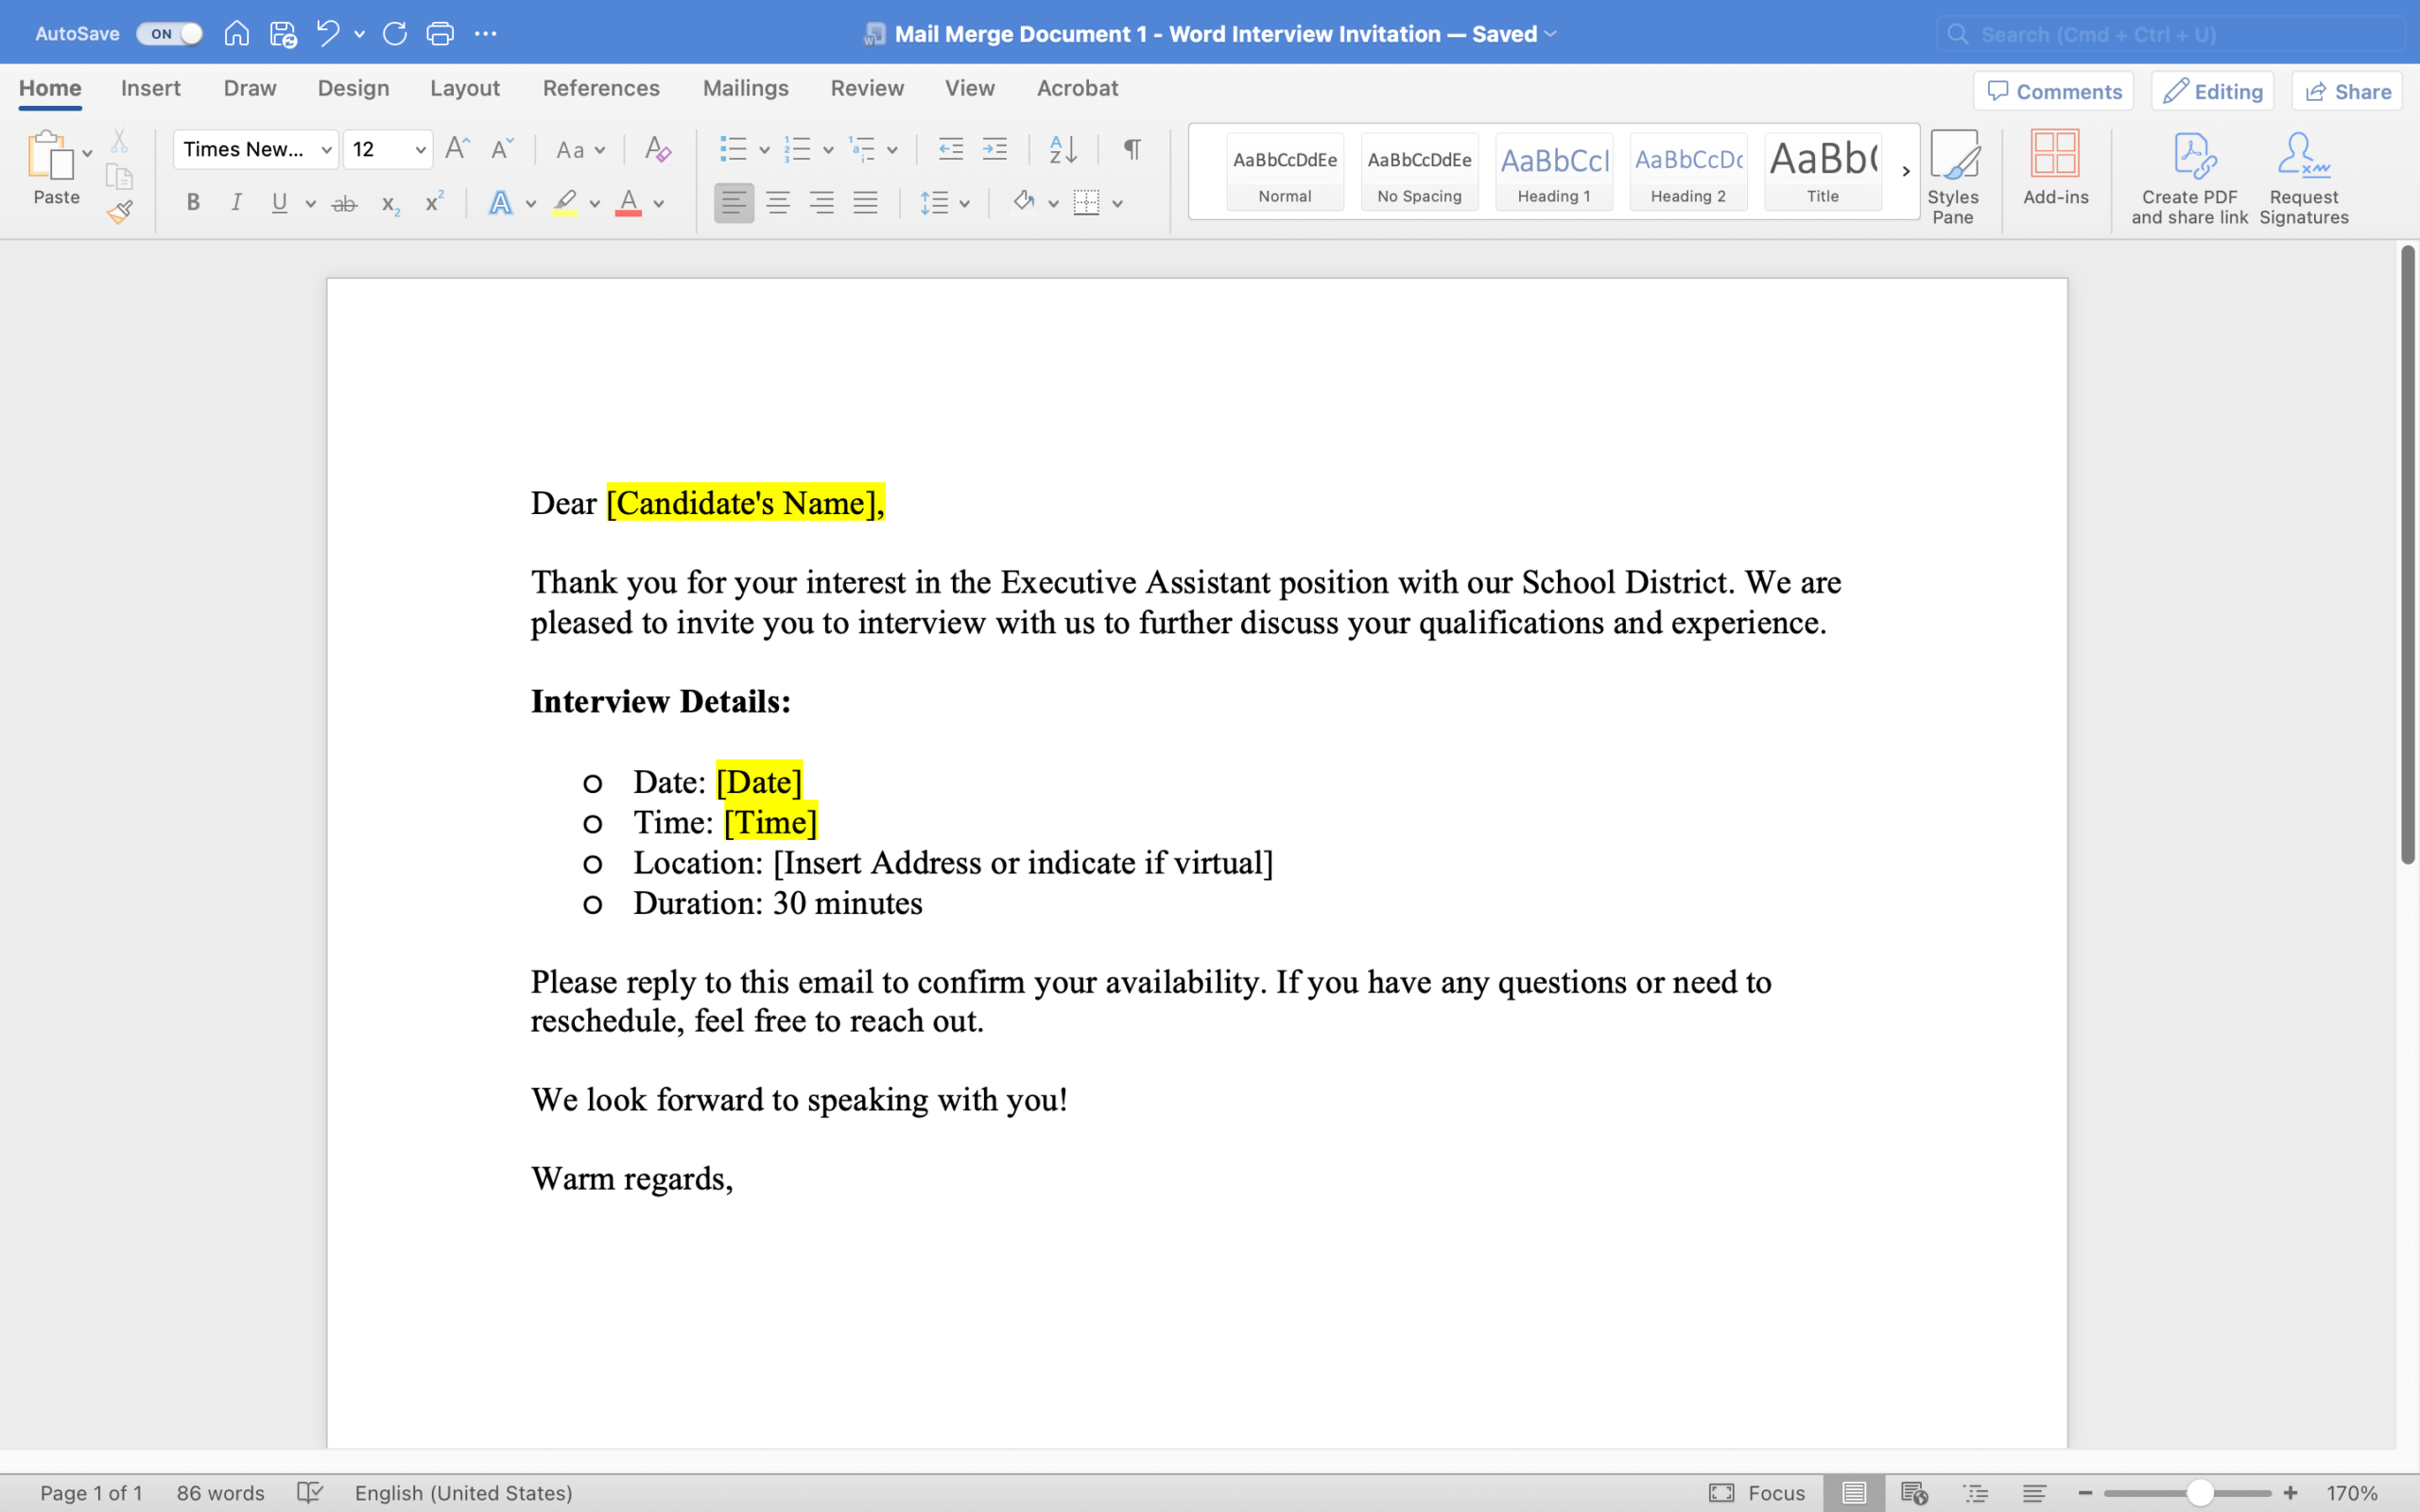Expand the font size dropdown
This screenshot has width=2420, height=1512.
point(420,150)
